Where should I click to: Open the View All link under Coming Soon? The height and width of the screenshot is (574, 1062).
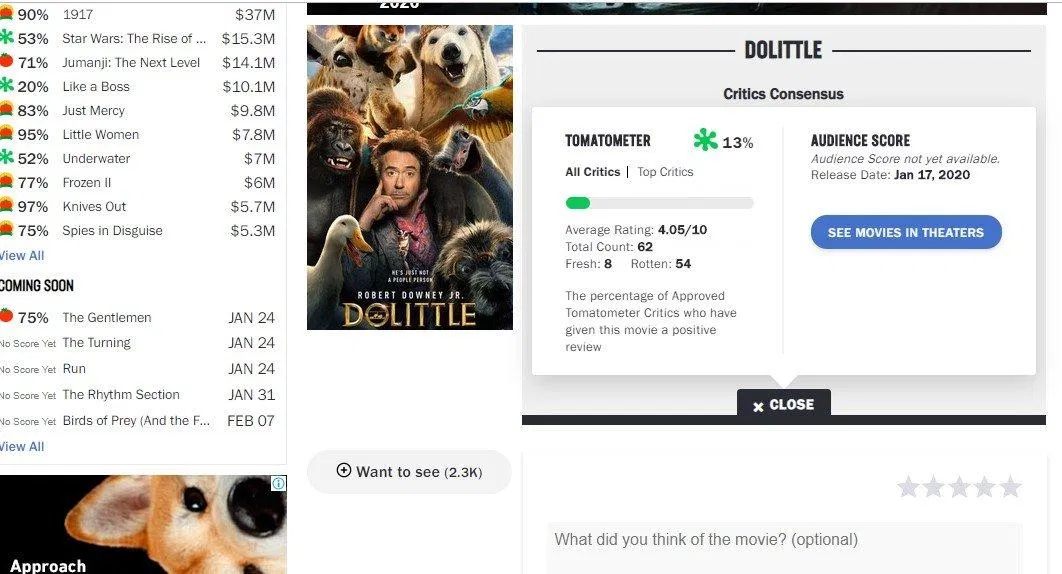point(22,447)
